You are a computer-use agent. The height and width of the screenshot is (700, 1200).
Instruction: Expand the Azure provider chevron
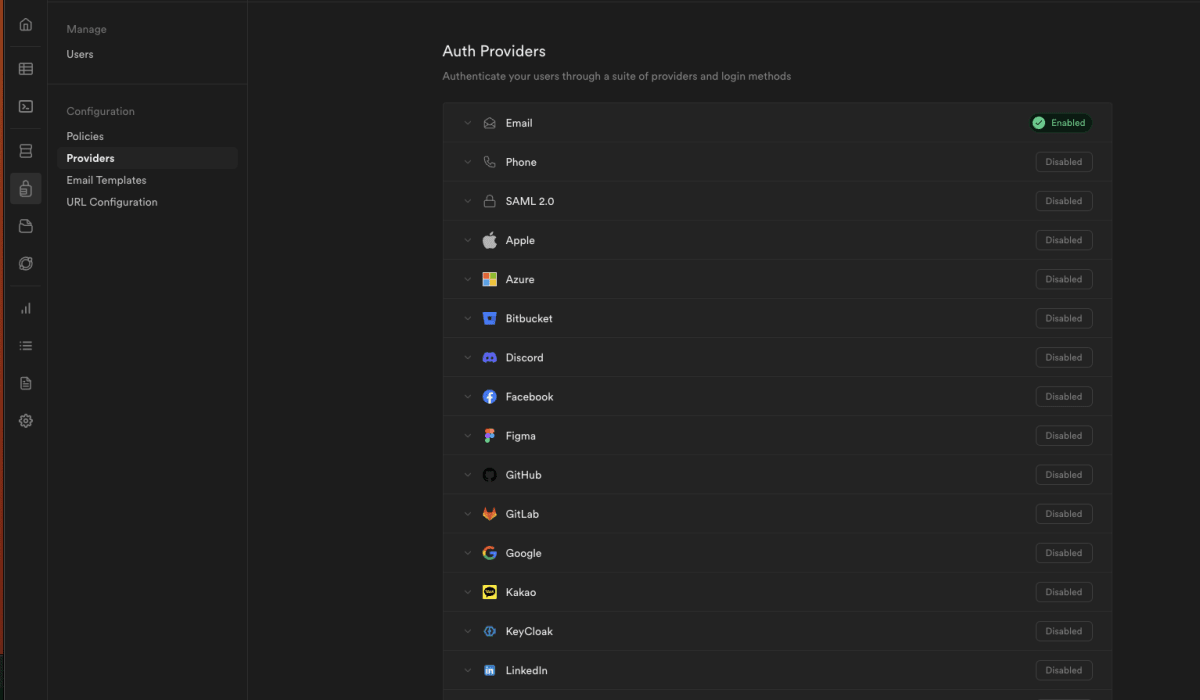[x=467, y=279]
